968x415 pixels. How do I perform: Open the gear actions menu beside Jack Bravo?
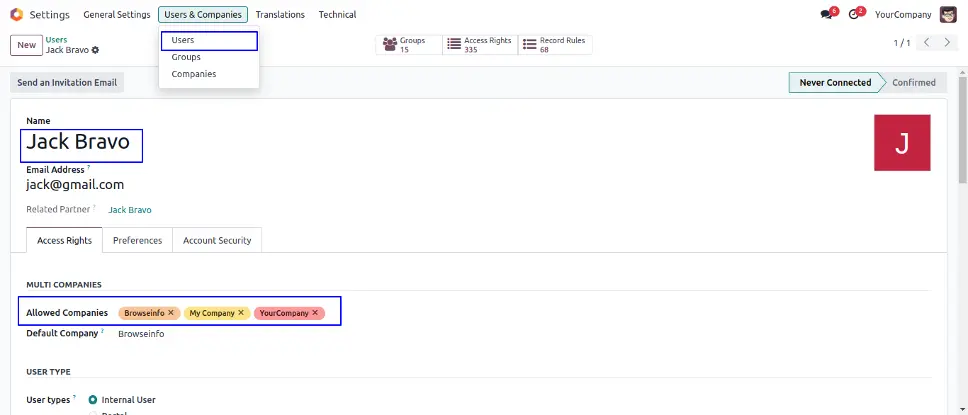(x=95, y=50)
